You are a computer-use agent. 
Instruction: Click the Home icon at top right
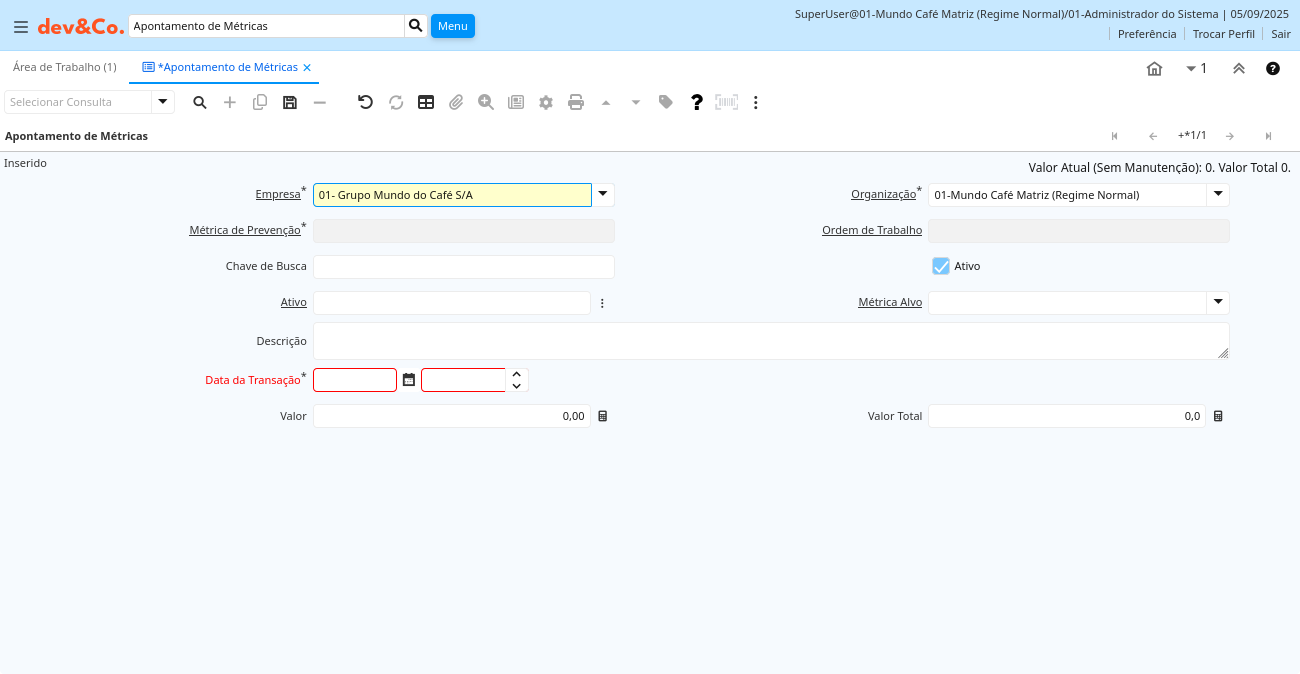(1154, 69)
